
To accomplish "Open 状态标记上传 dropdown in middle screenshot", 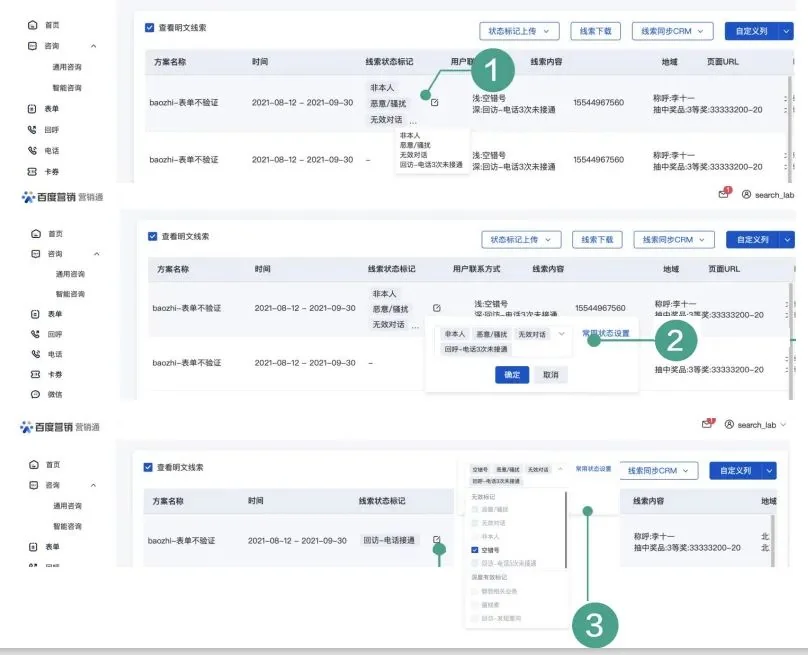I will coord(521,240).
